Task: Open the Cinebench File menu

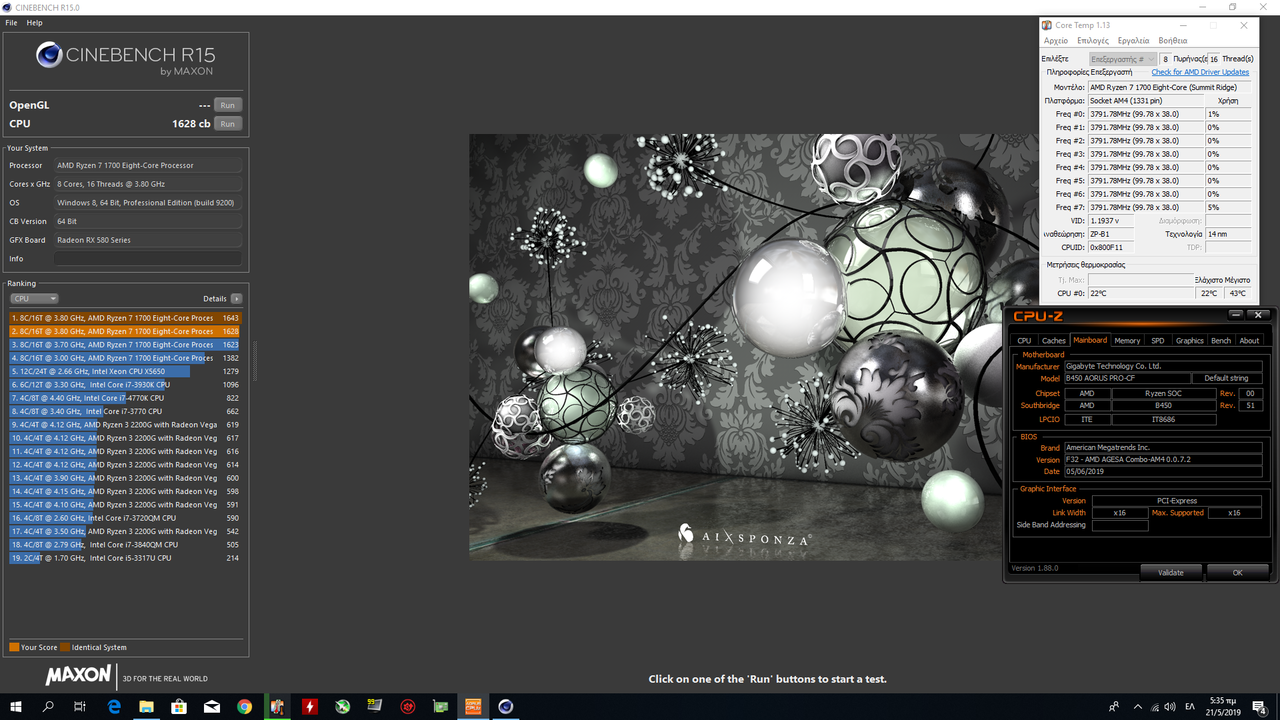Action: click(x=11, y=22)
